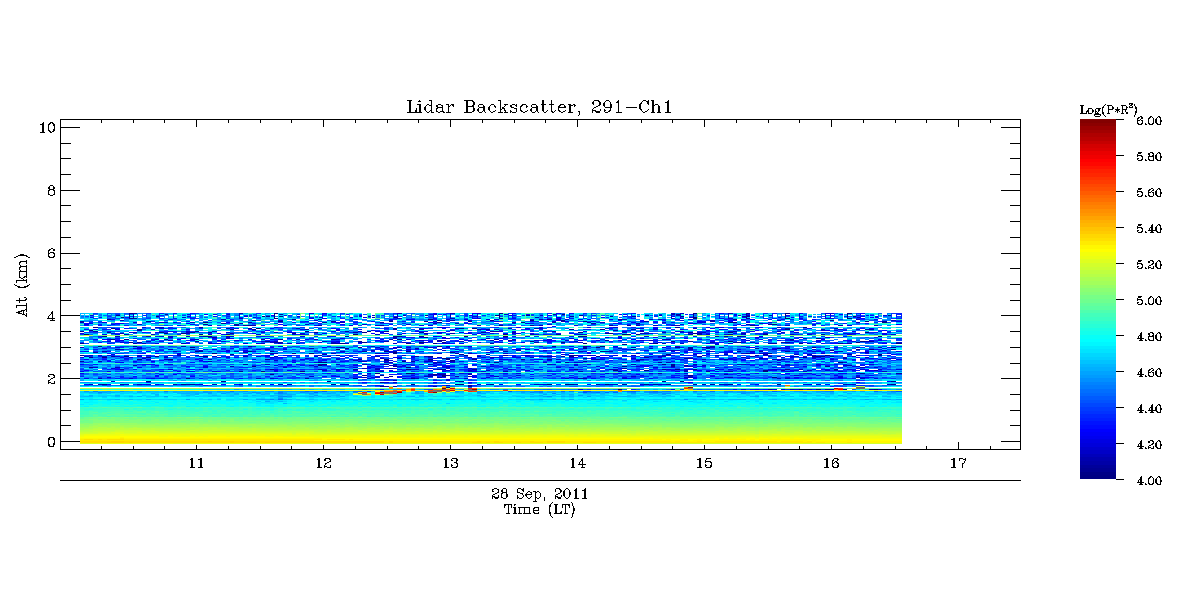The width and height of the screenshot is (1200, 600).
Task: Click colorbar value 5.00
Action: point(1149,301)
